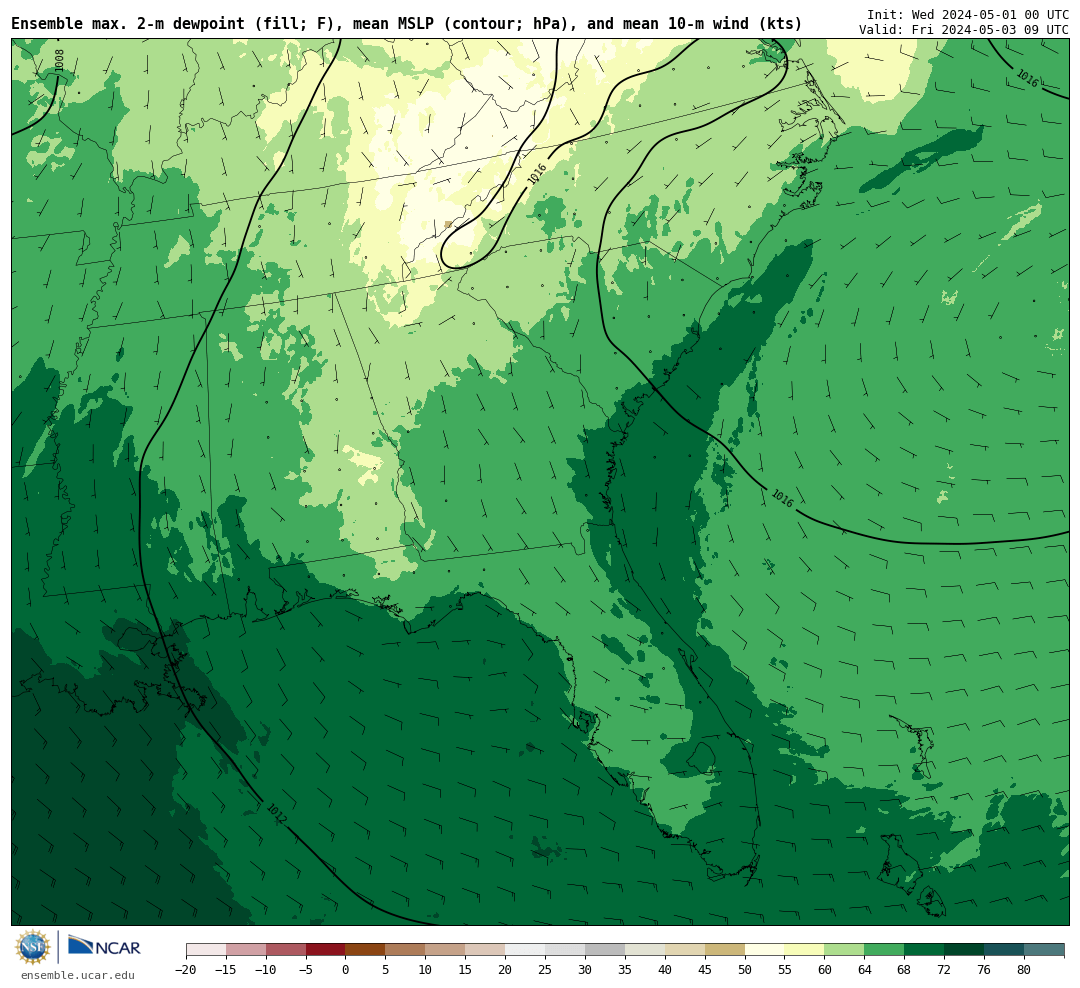Screen dimensions: 1080x988
Task: Click the colorbar tick label 55
Action: [x=785, y=969]
